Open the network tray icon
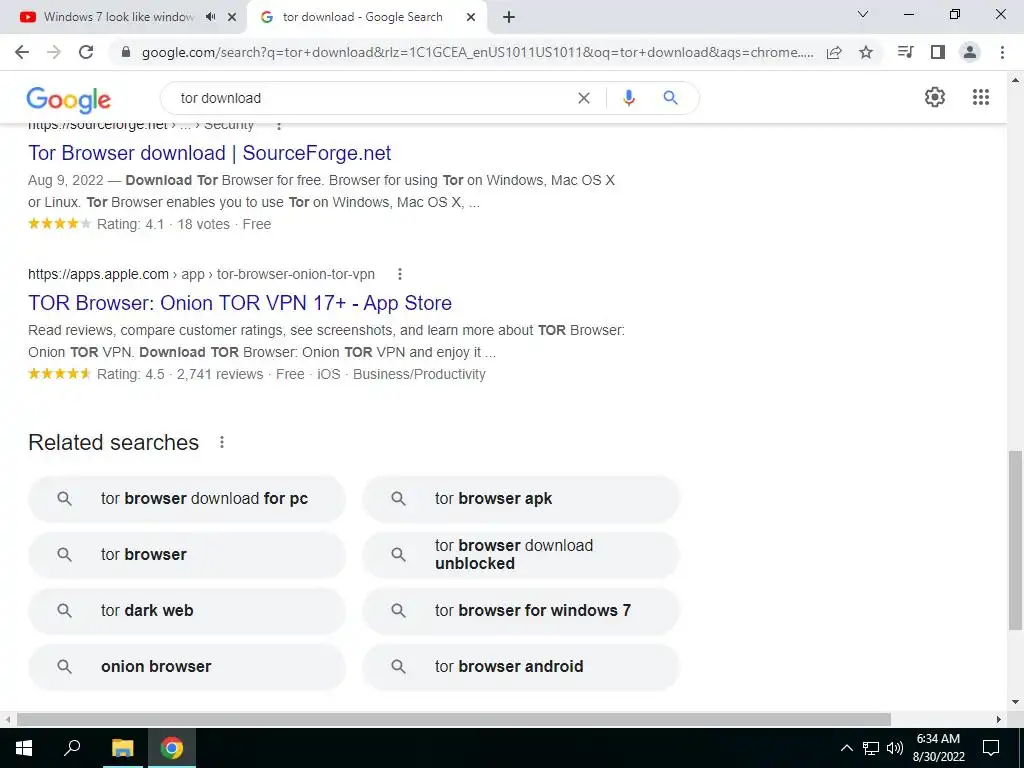 (871, 748)
